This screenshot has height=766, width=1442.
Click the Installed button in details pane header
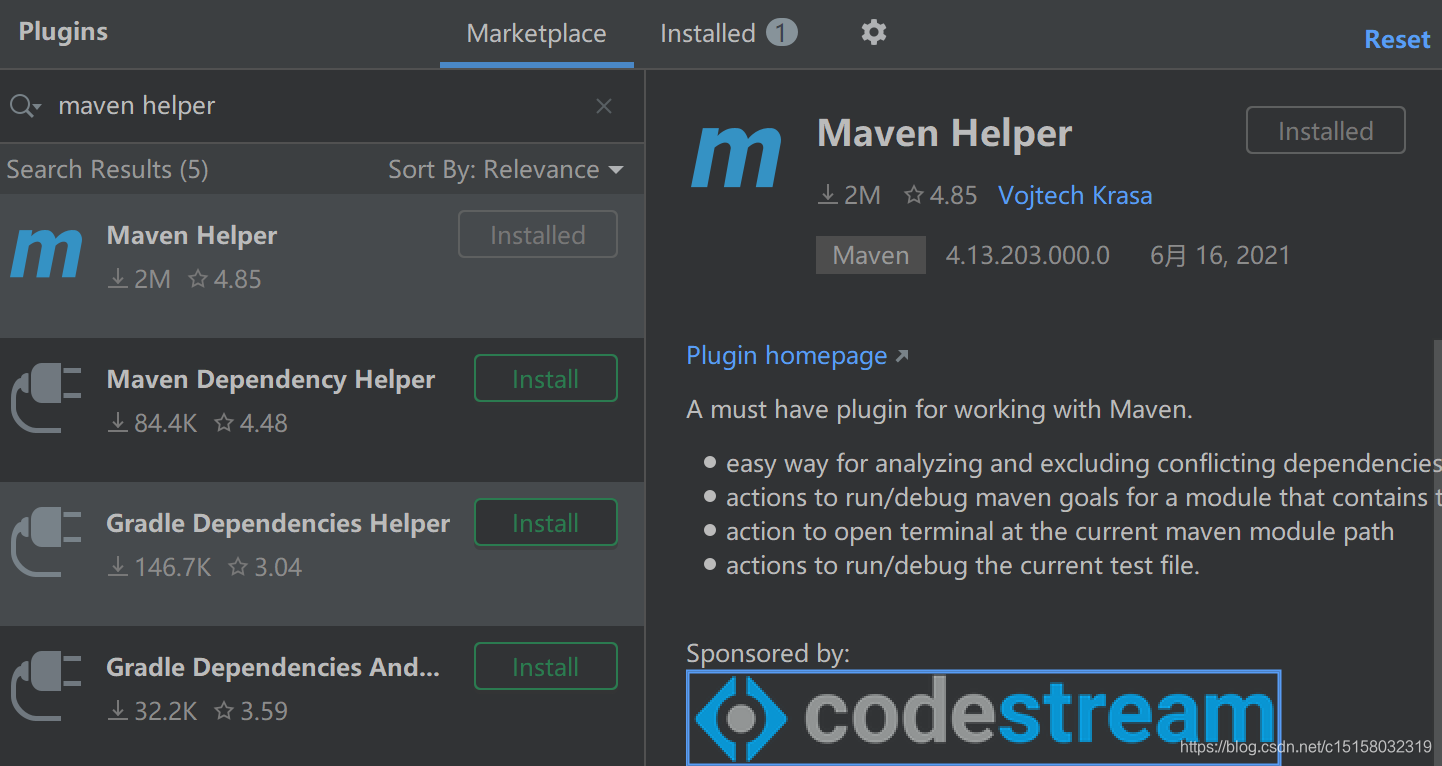click(1326, 131)
